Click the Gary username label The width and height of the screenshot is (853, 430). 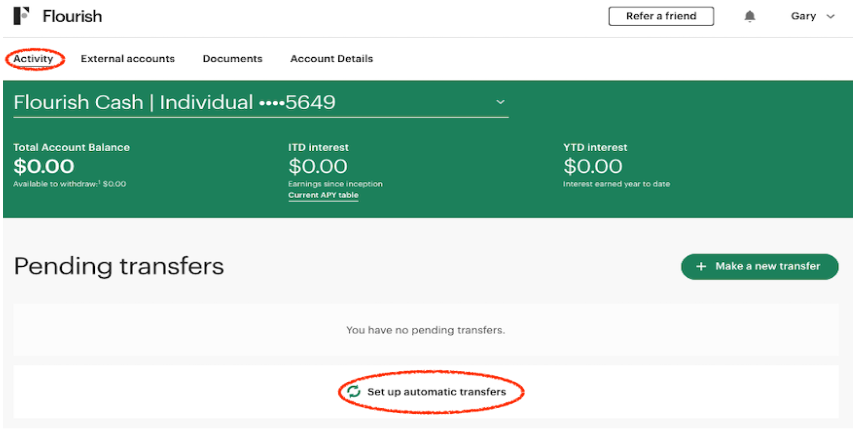coord(803,16)
